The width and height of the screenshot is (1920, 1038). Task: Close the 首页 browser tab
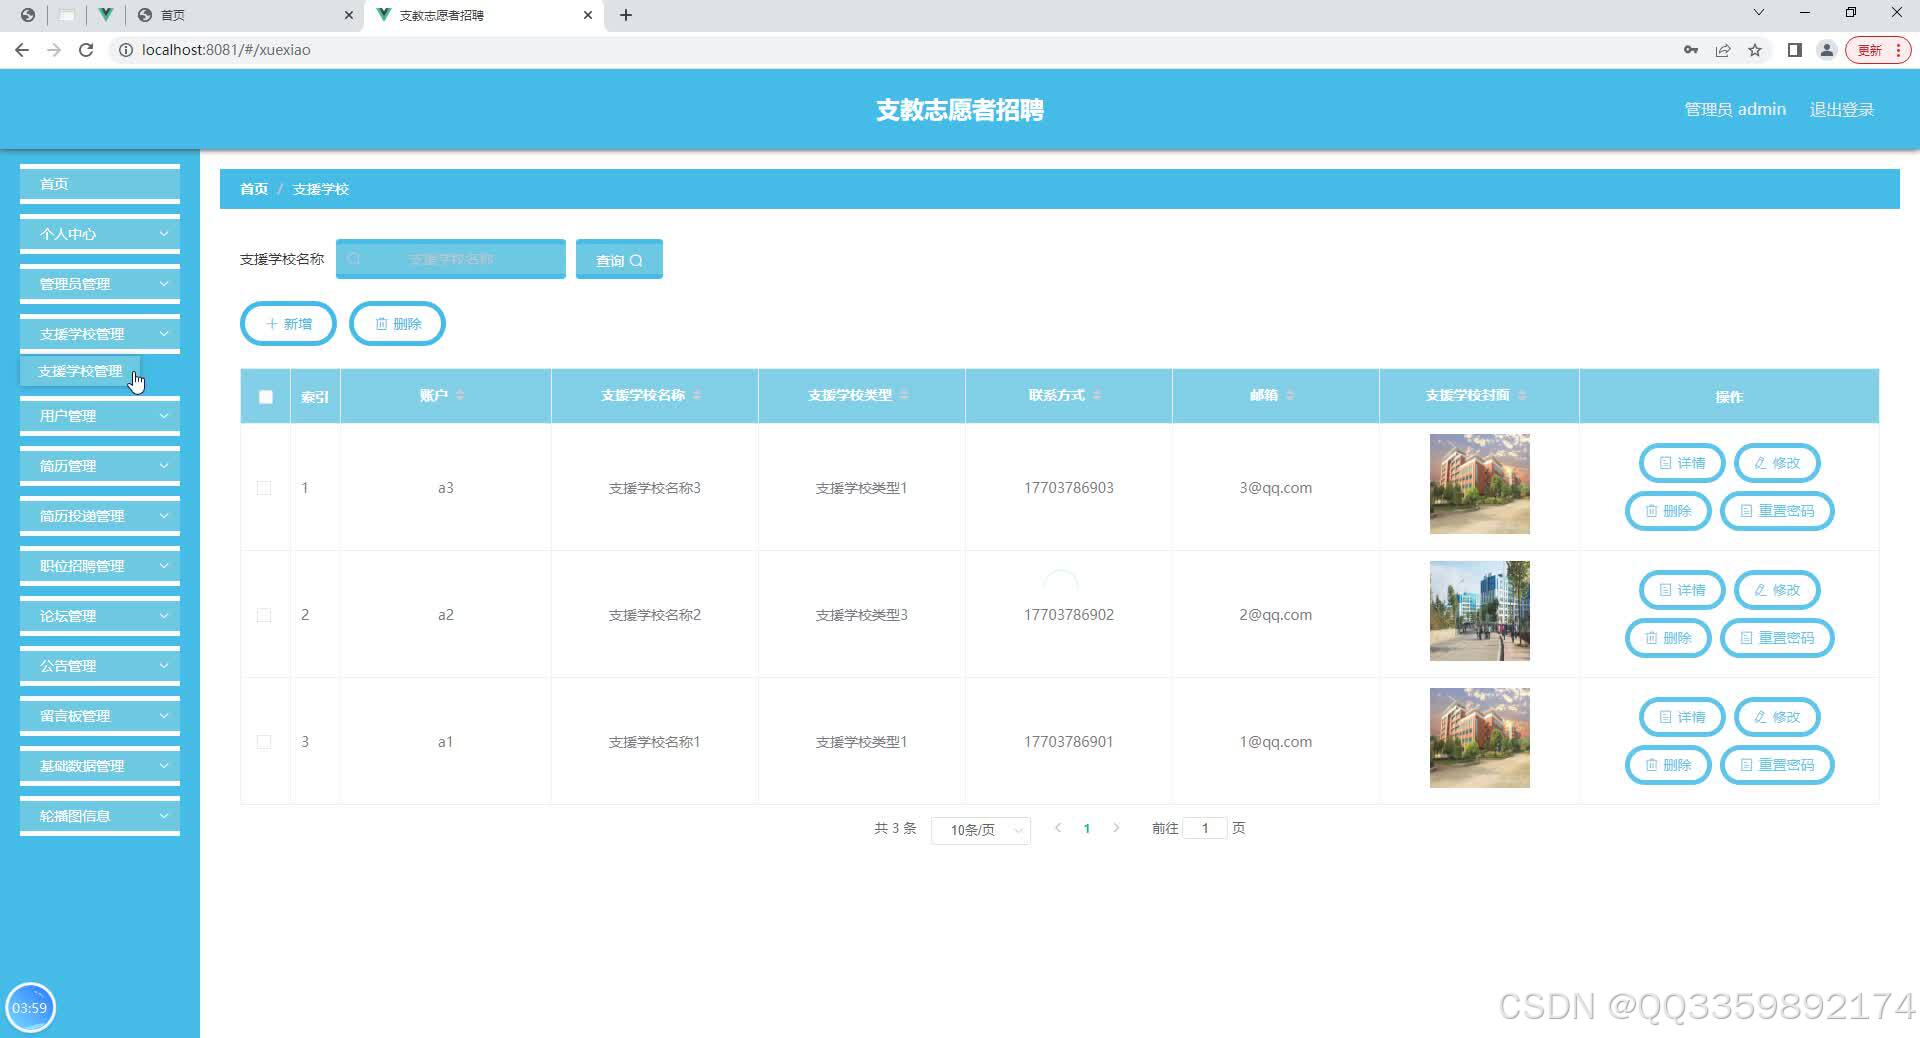pyautogui.click(x=348, y=15)
